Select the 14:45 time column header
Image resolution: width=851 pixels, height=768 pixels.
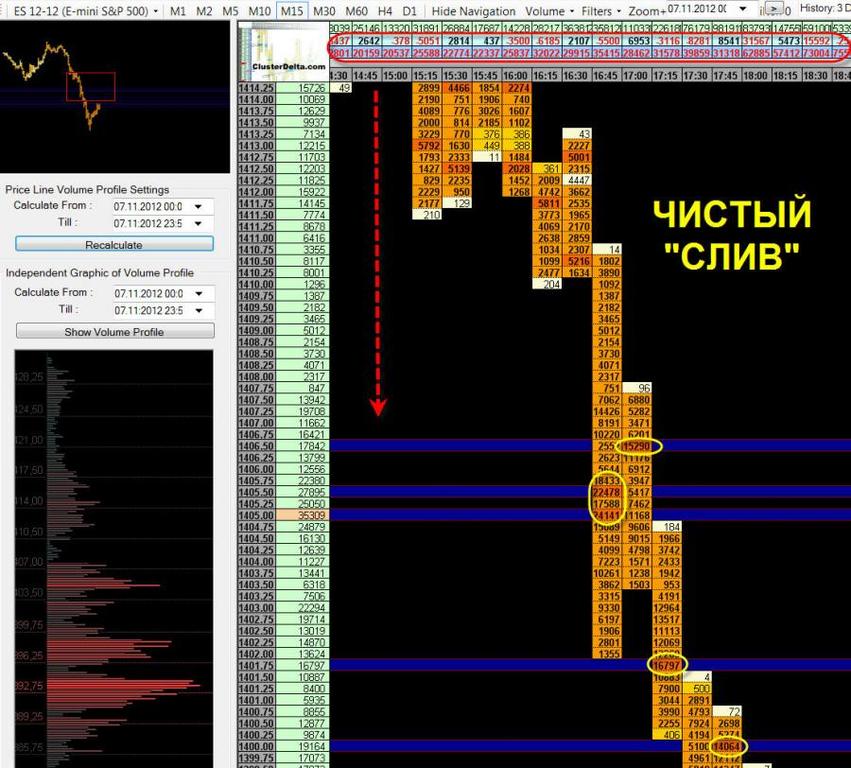coord(365,76)
